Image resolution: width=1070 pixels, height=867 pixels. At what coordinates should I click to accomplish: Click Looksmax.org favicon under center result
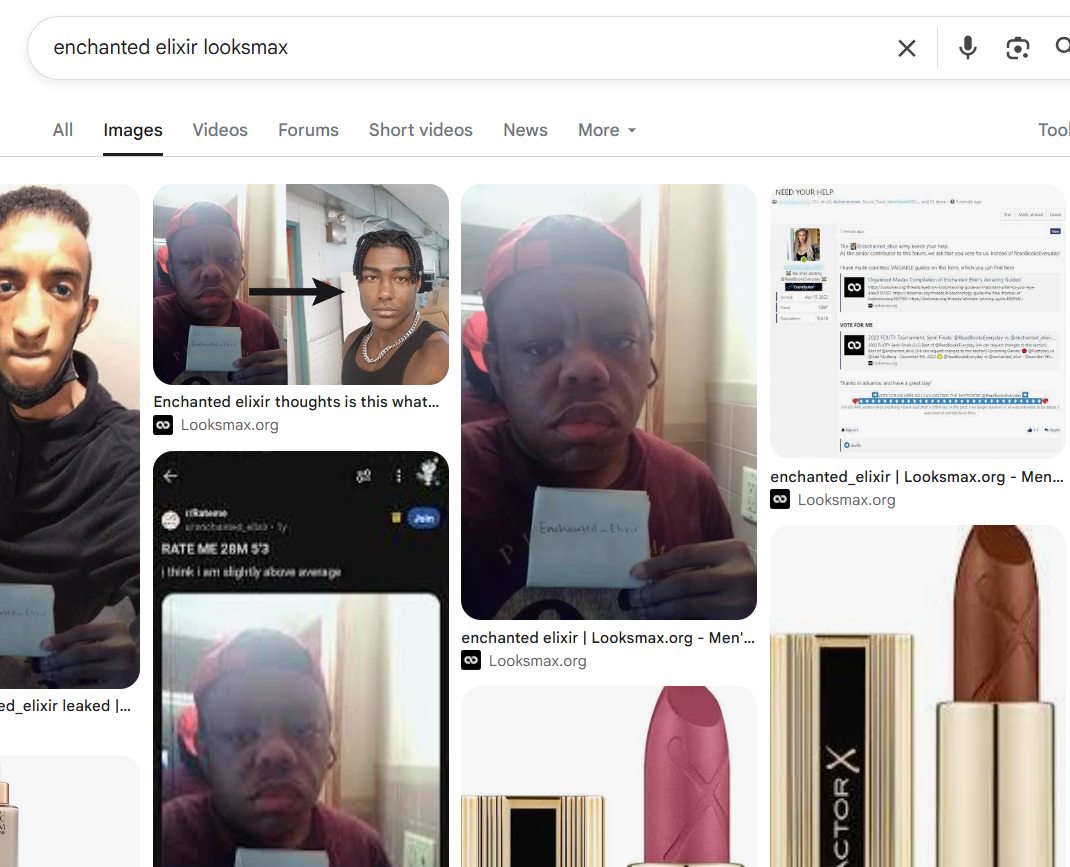click(x=471, y=660)
